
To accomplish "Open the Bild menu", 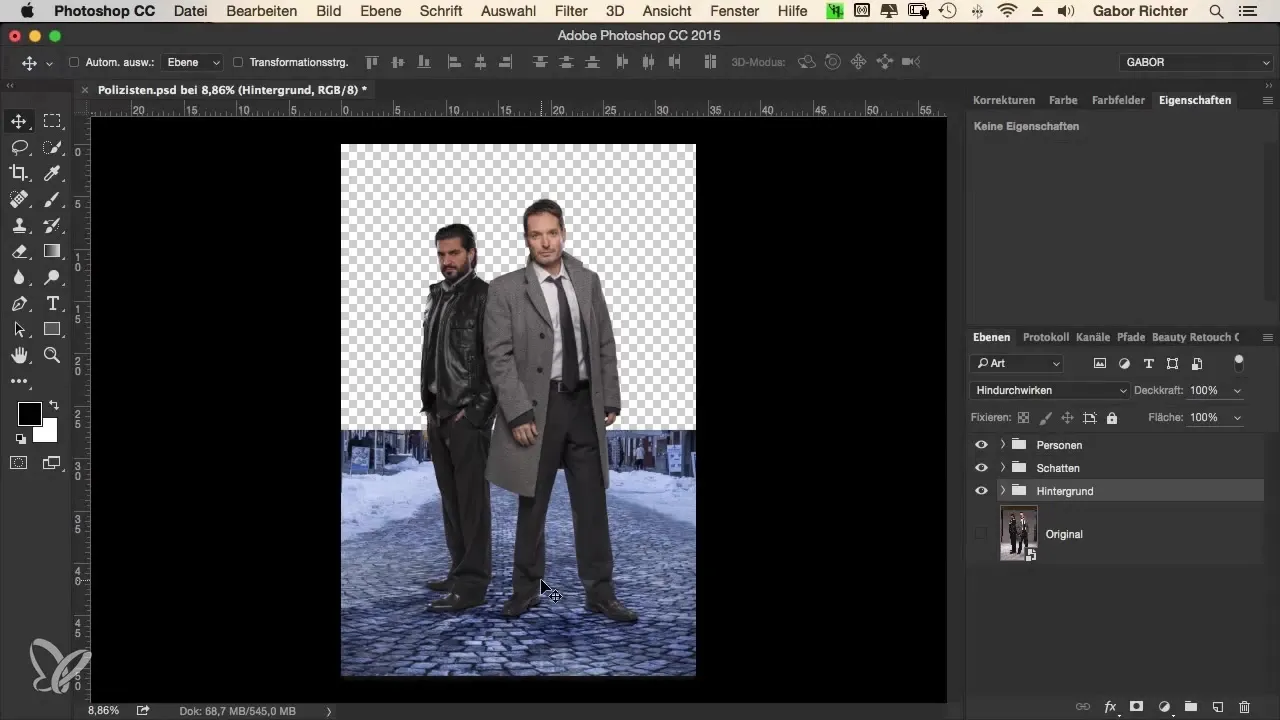I will coord(327,12).
